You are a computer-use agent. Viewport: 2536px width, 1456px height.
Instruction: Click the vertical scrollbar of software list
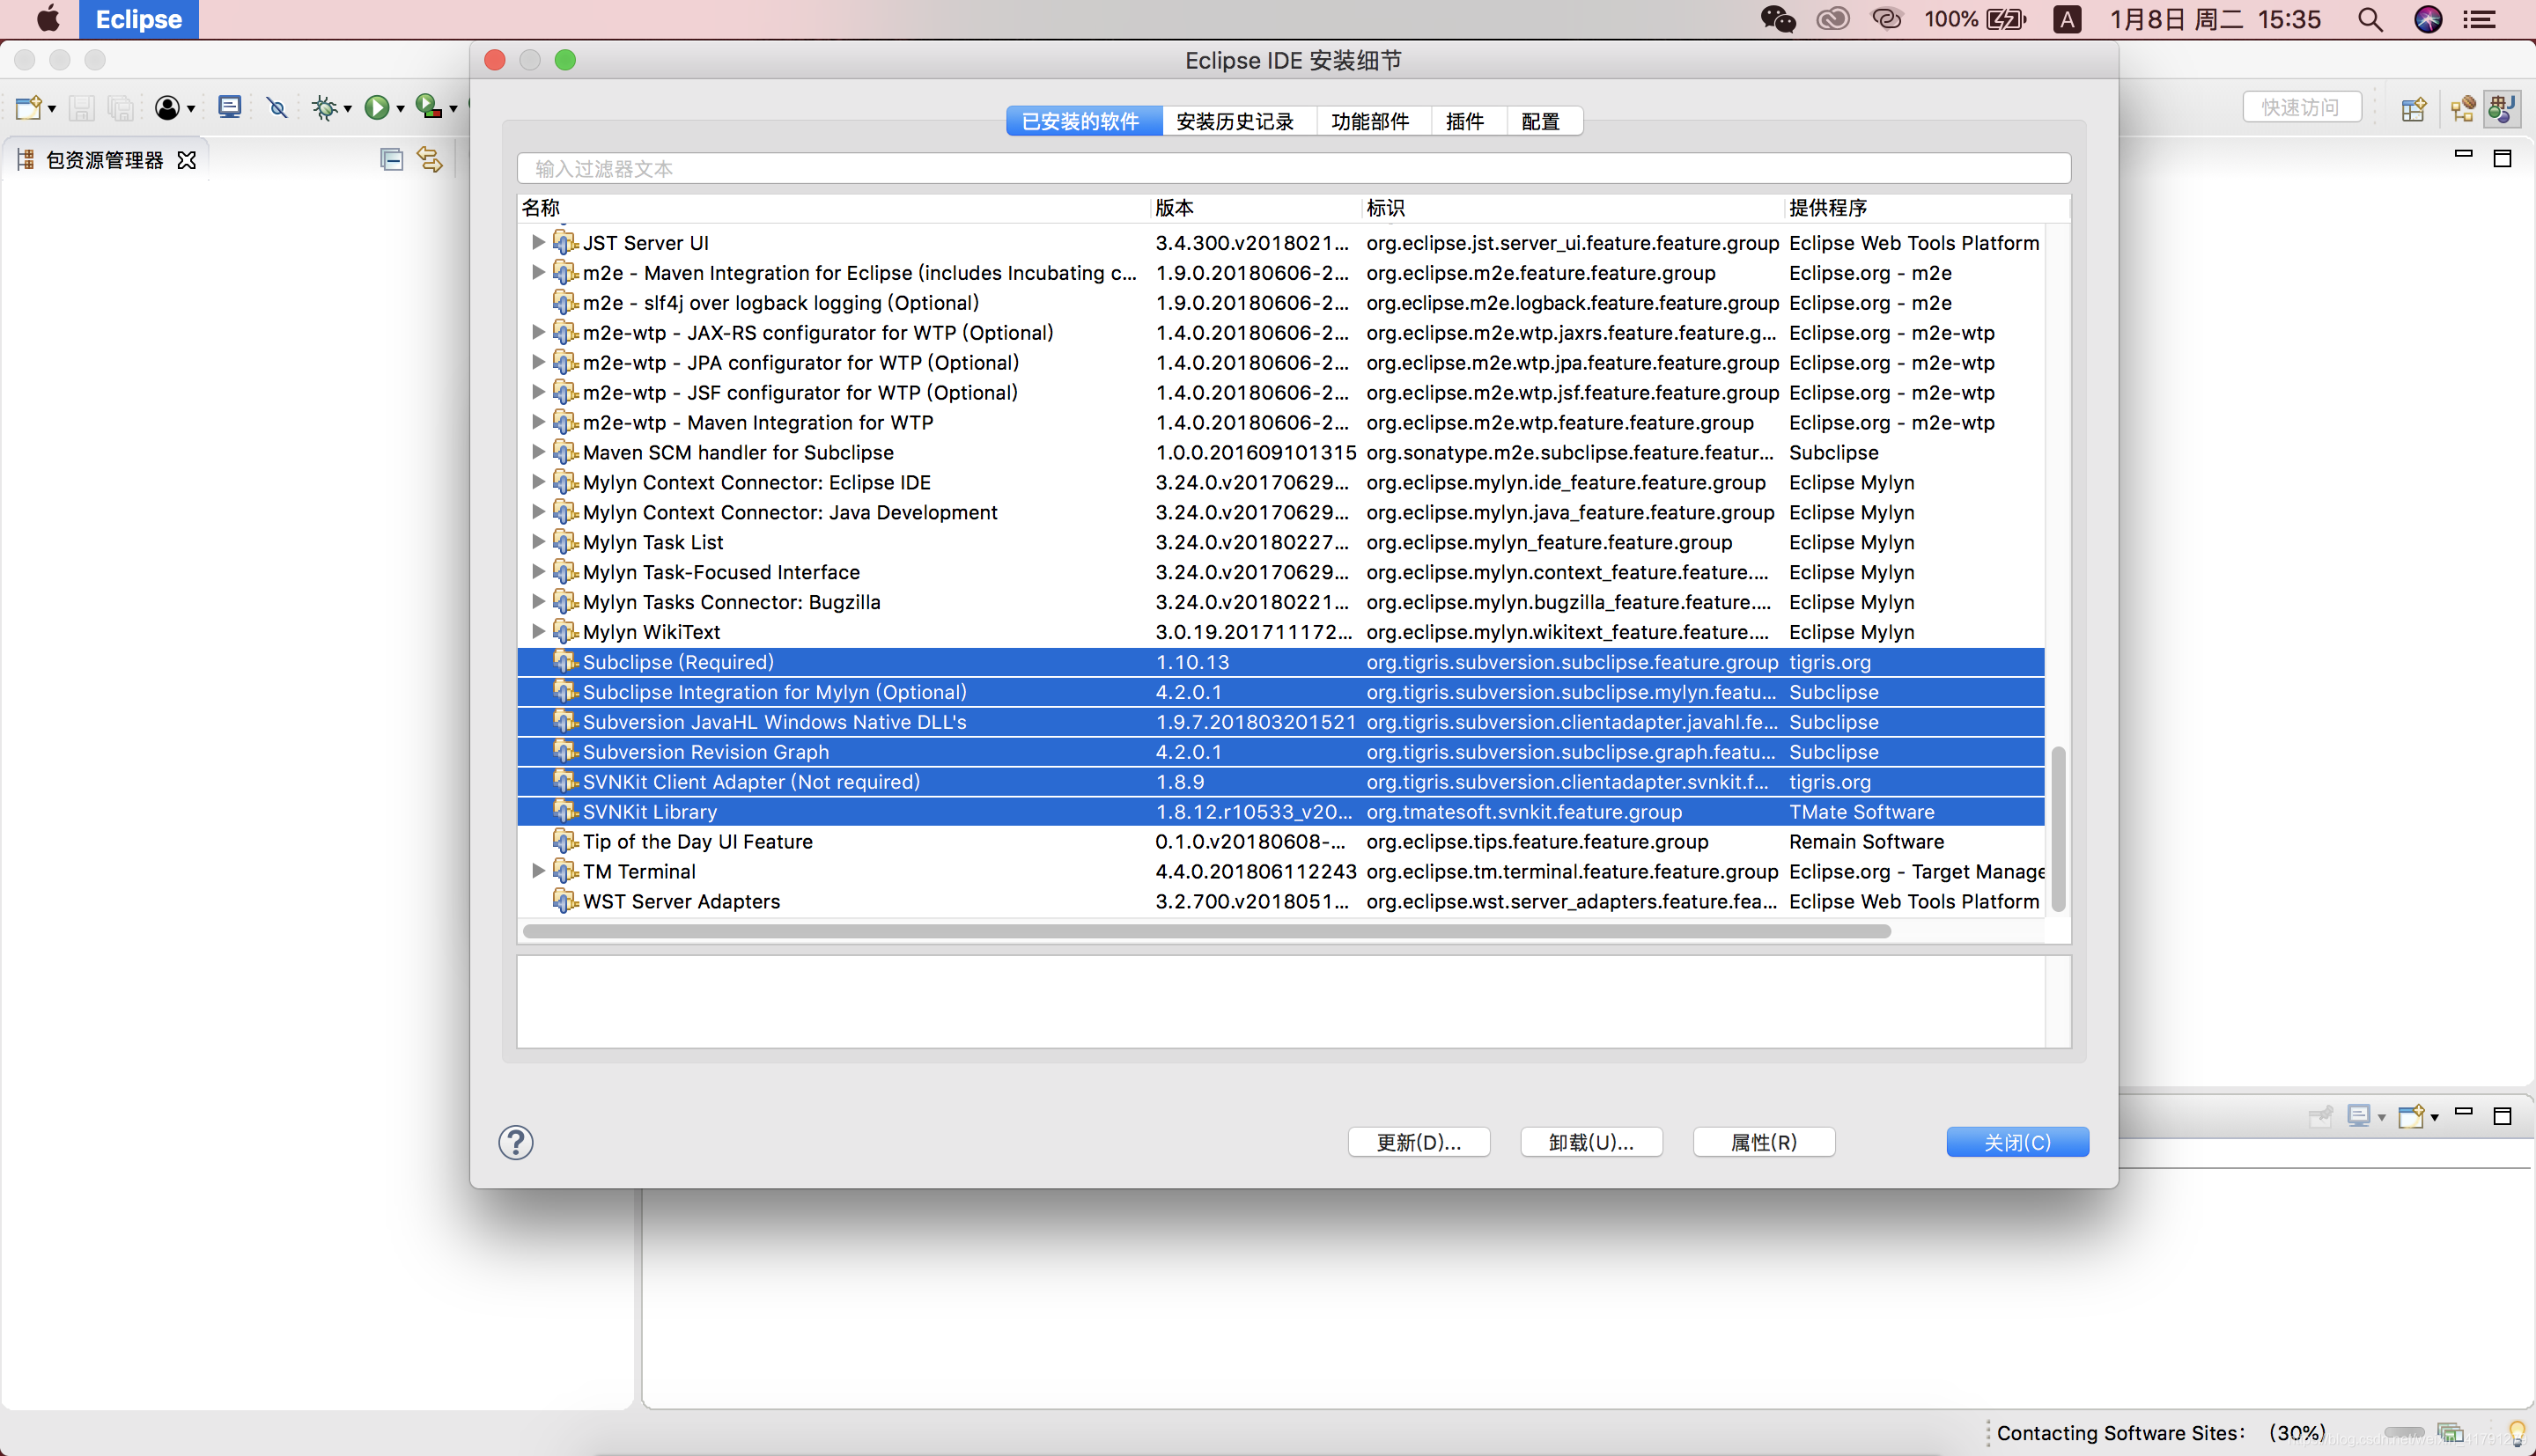coord(2058,828)
